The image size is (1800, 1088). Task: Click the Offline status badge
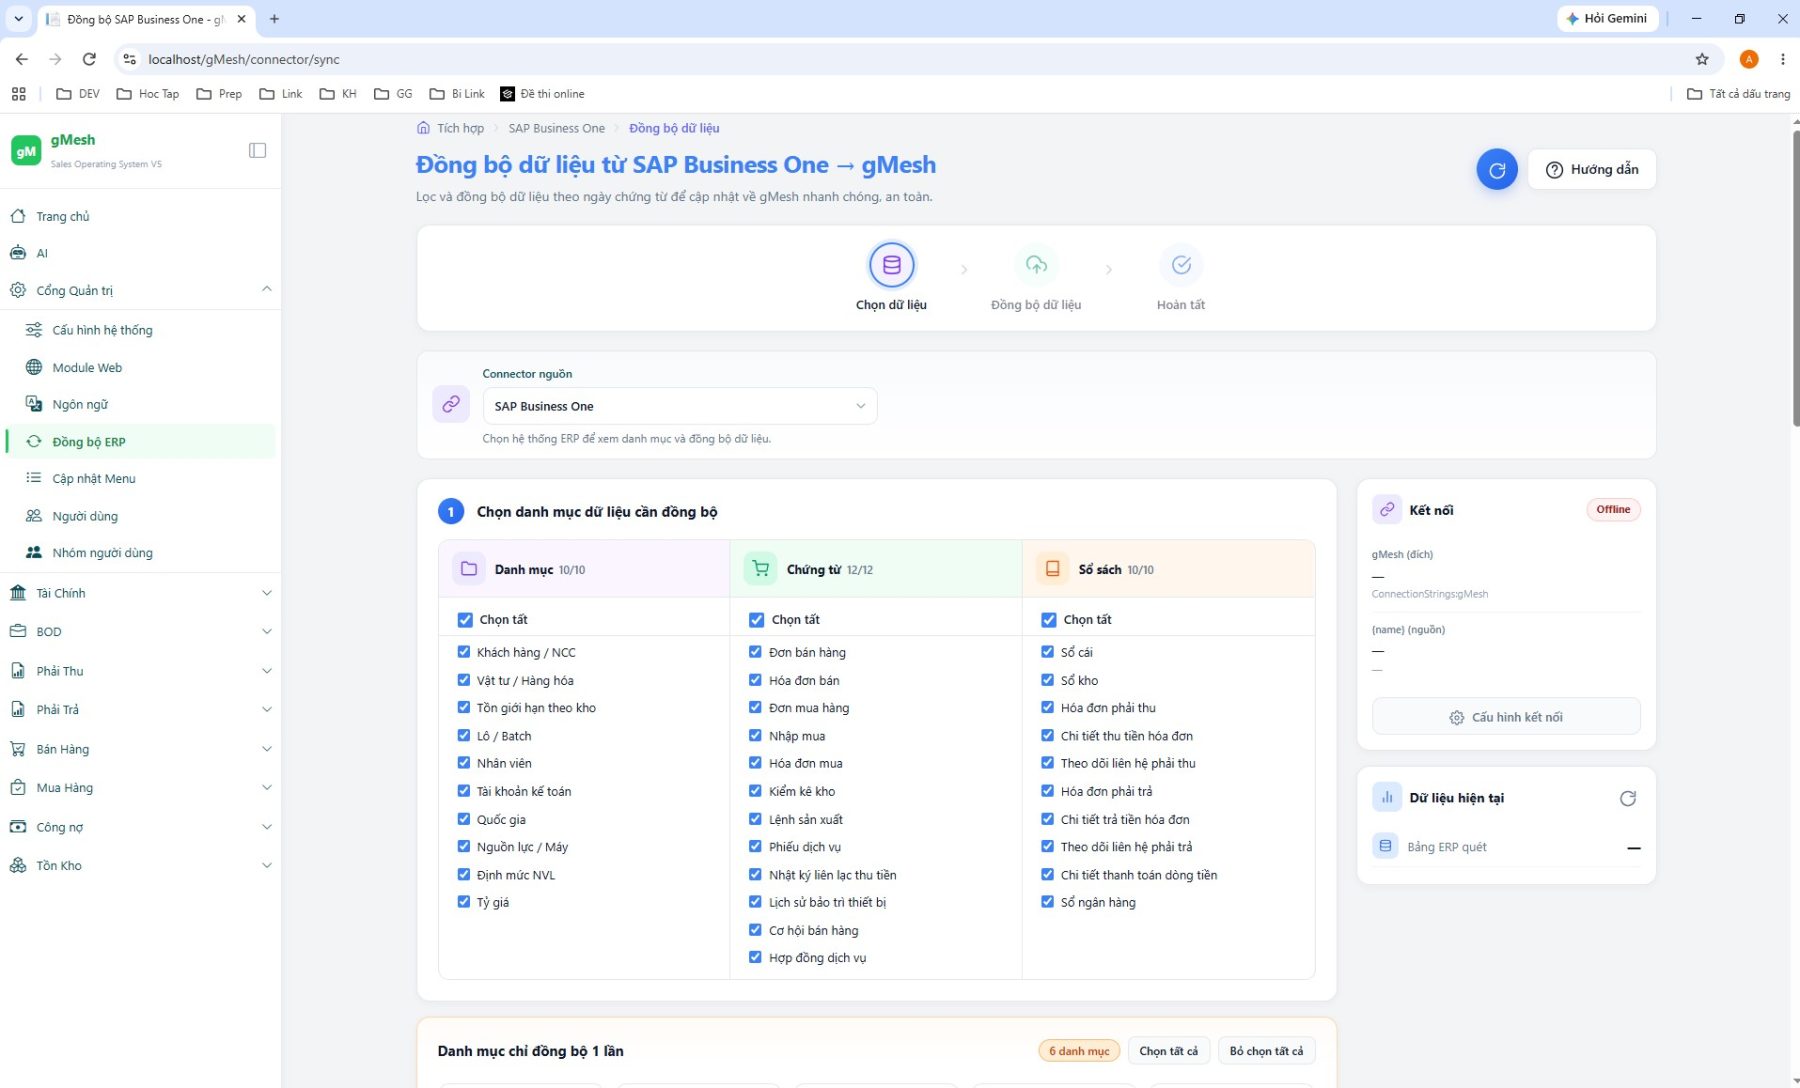1613,510
